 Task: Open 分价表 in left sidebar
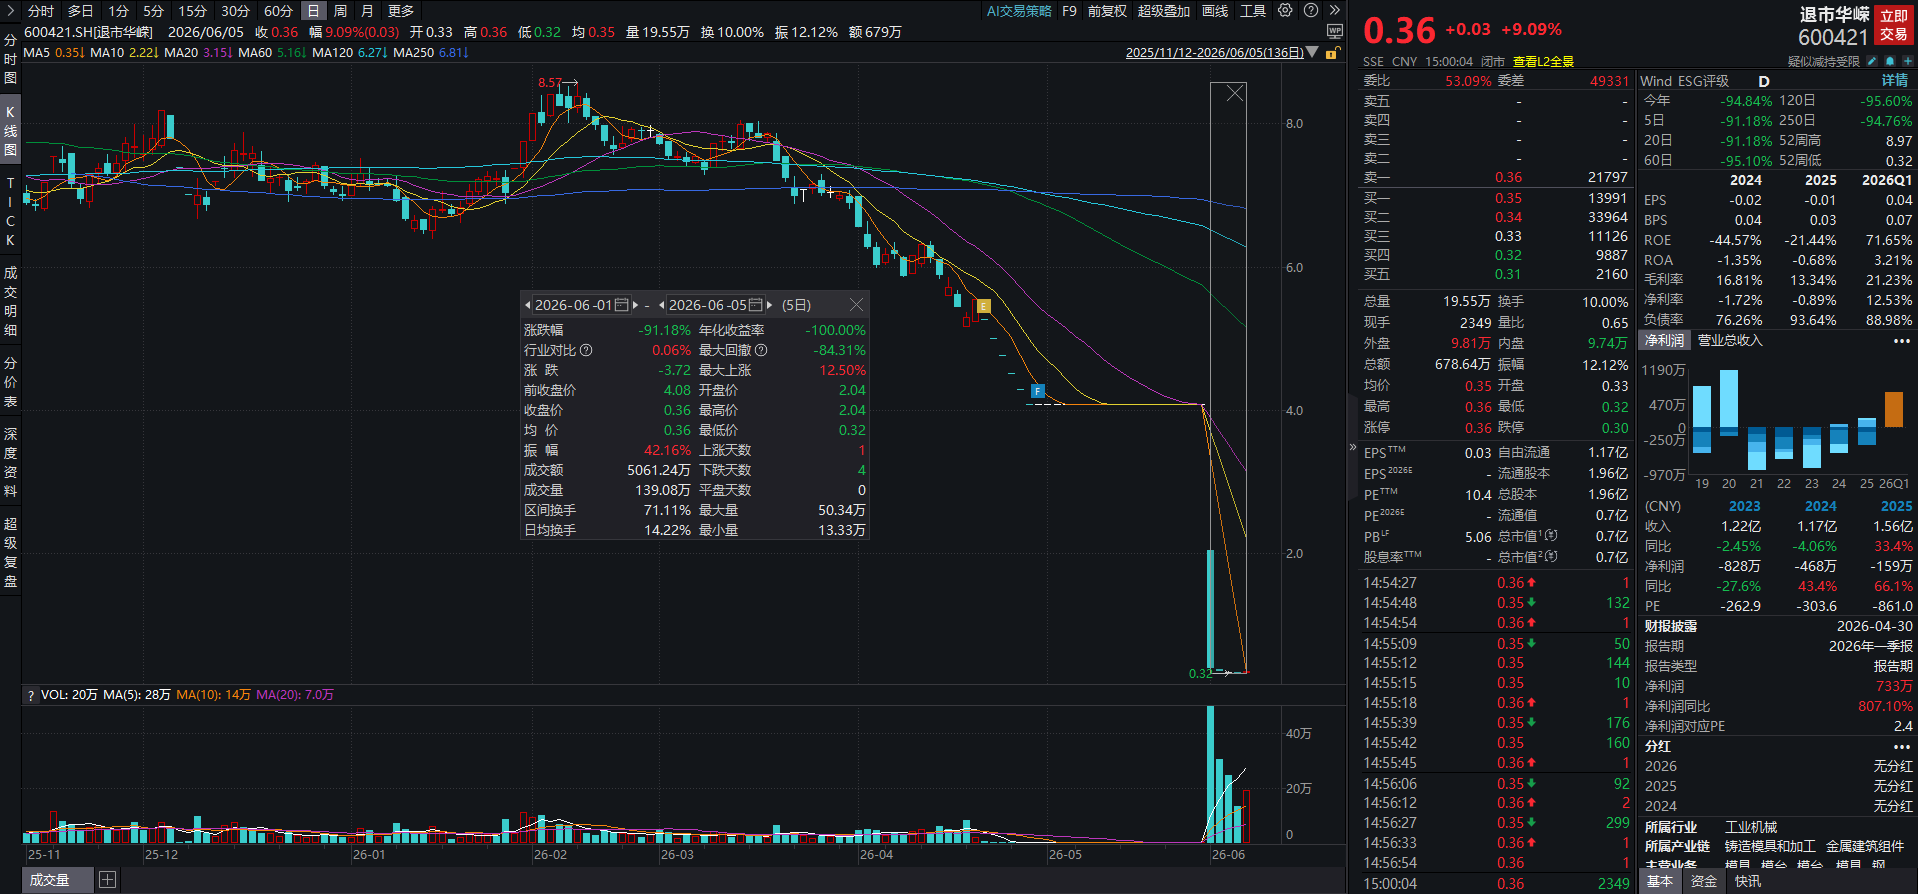click(x=10, y=382)
